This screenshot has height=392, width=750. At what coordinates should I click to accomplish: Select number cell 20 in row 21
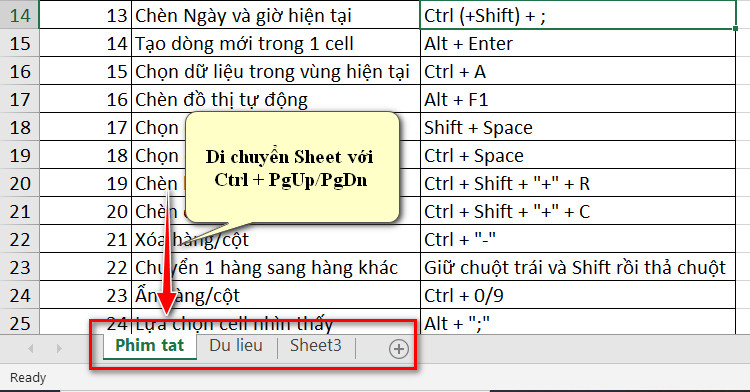85,211
